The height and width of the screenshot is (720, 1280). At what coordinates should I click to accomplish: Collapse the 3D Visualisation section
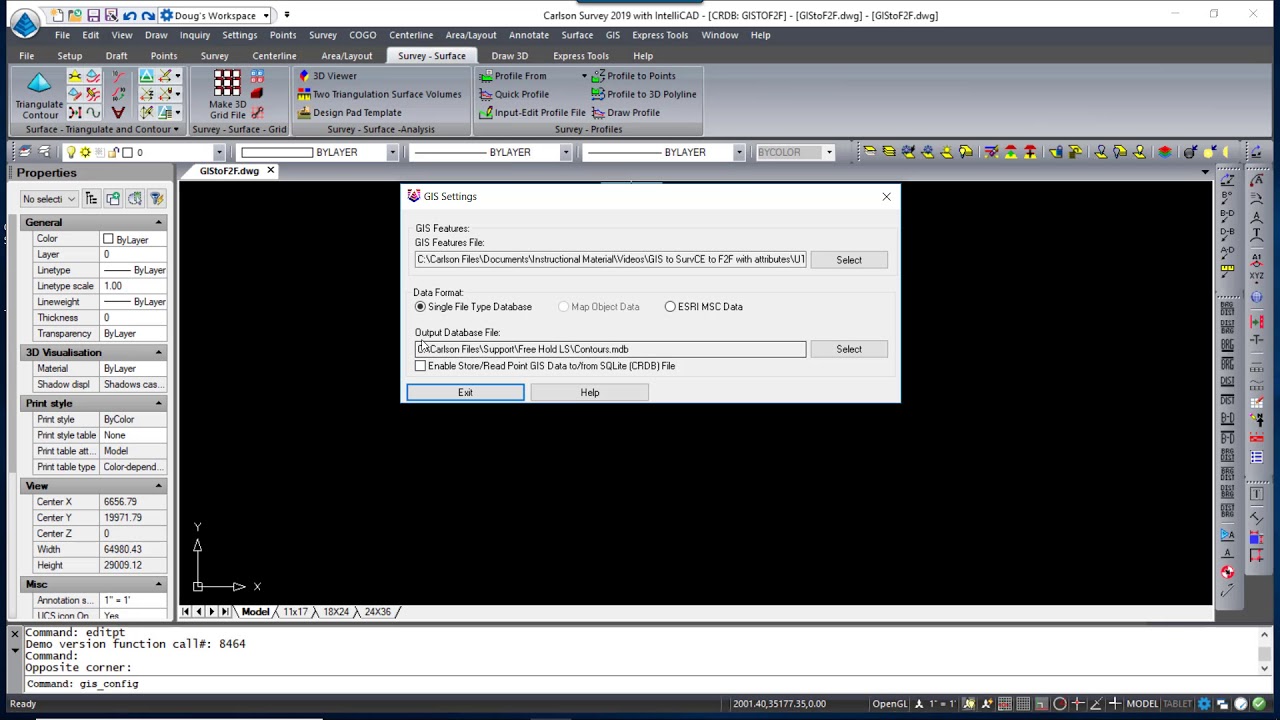click(158, 352)
